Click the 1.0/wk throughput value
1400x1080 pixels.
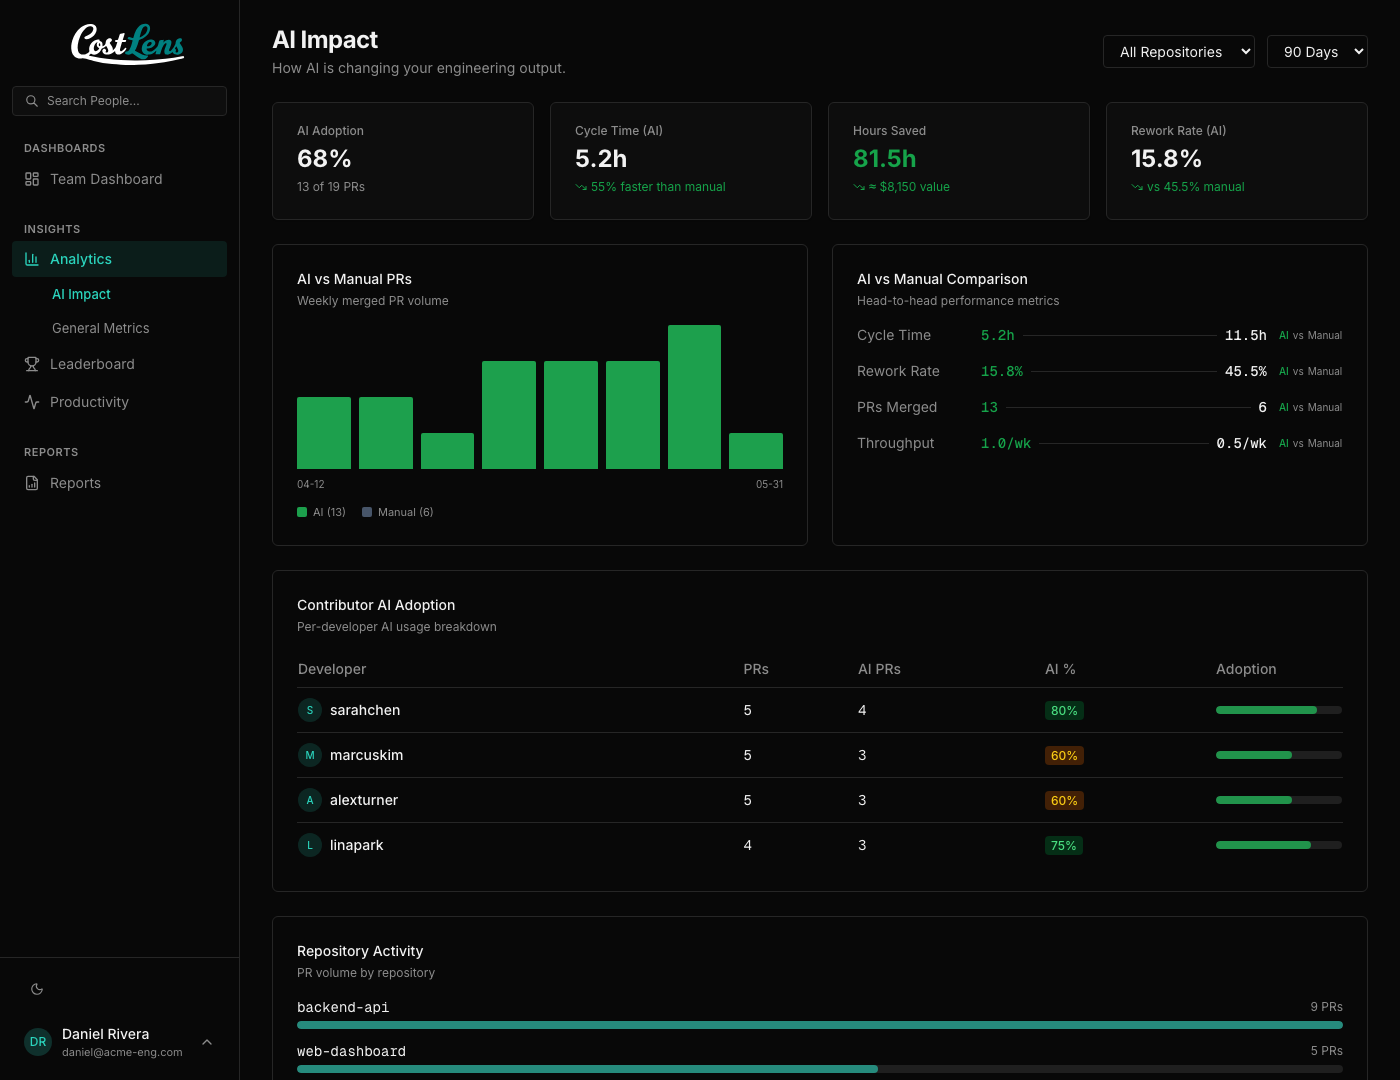(1006, 443)
